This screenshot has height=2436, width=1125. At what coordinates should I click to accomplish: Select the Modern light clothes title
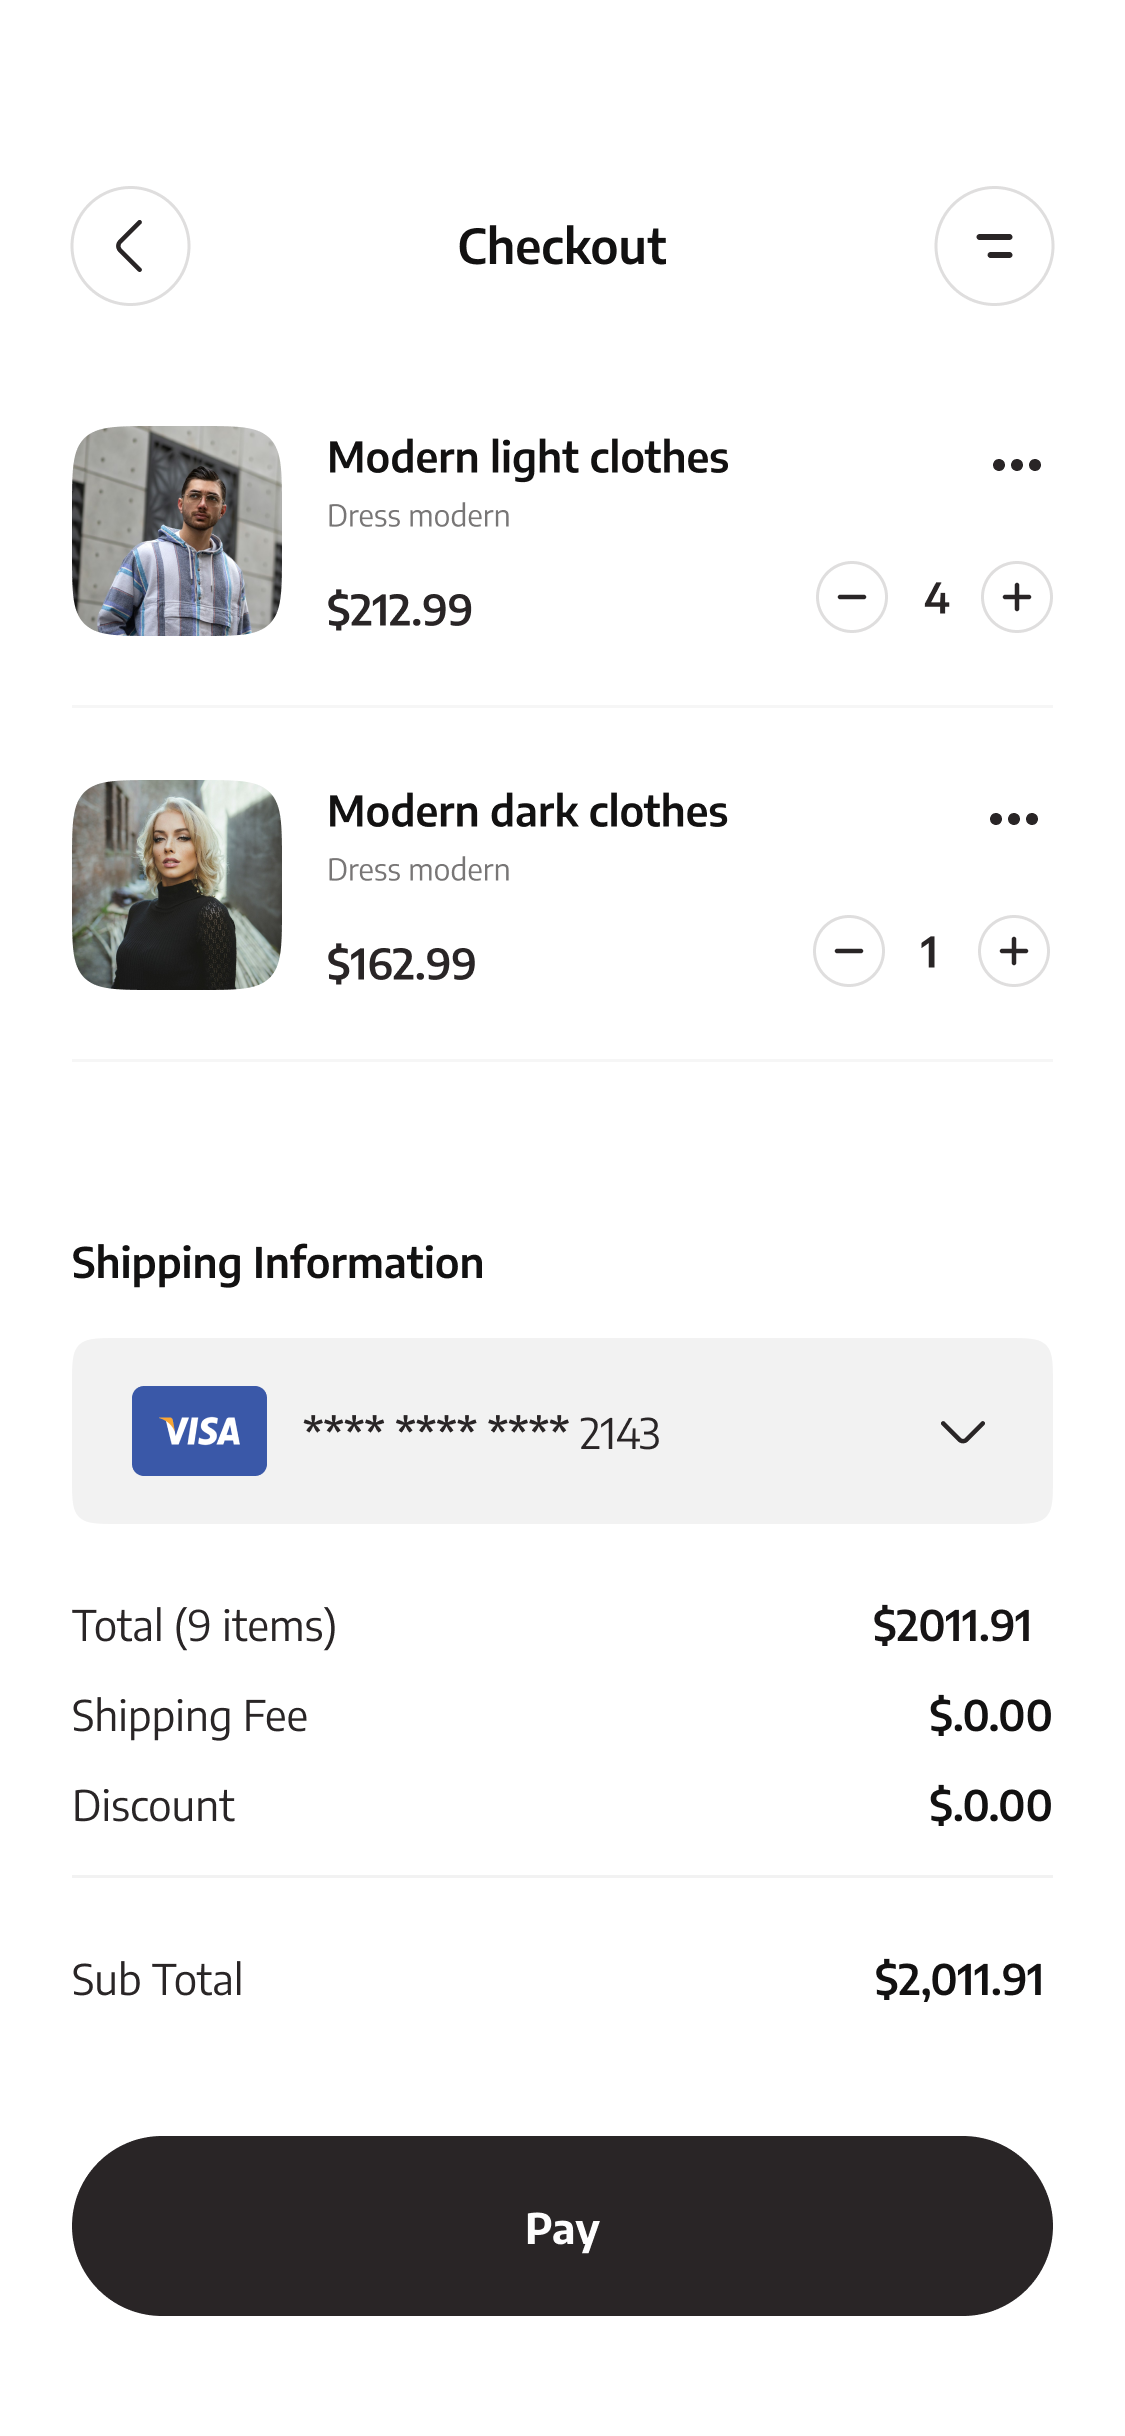(528, 458)
